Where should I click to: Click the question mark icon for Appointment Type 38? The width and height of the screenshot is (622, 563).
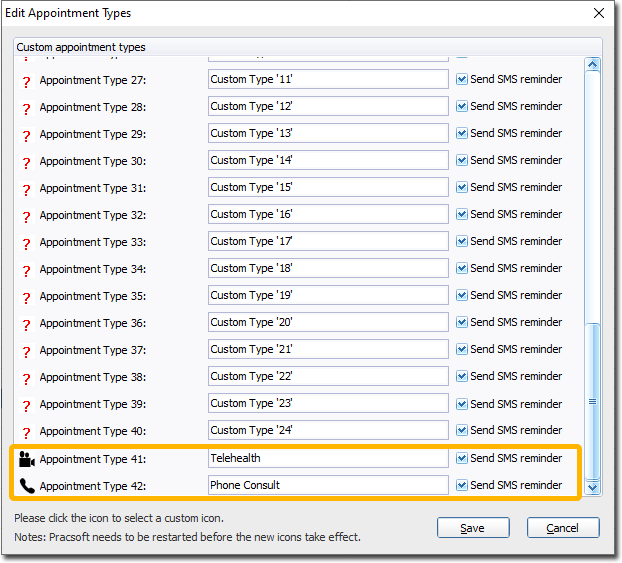coord(26,378)
